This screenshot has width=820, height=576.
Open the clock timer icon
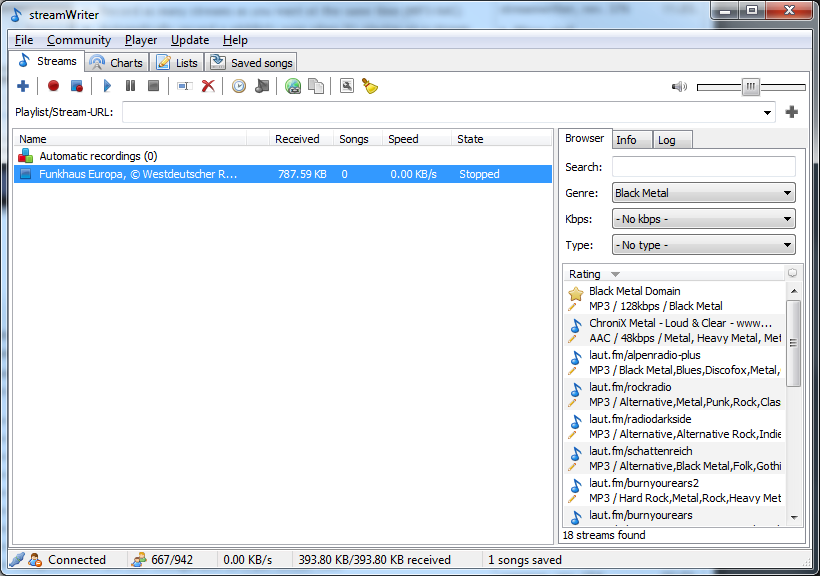click(x=239, y=86)
